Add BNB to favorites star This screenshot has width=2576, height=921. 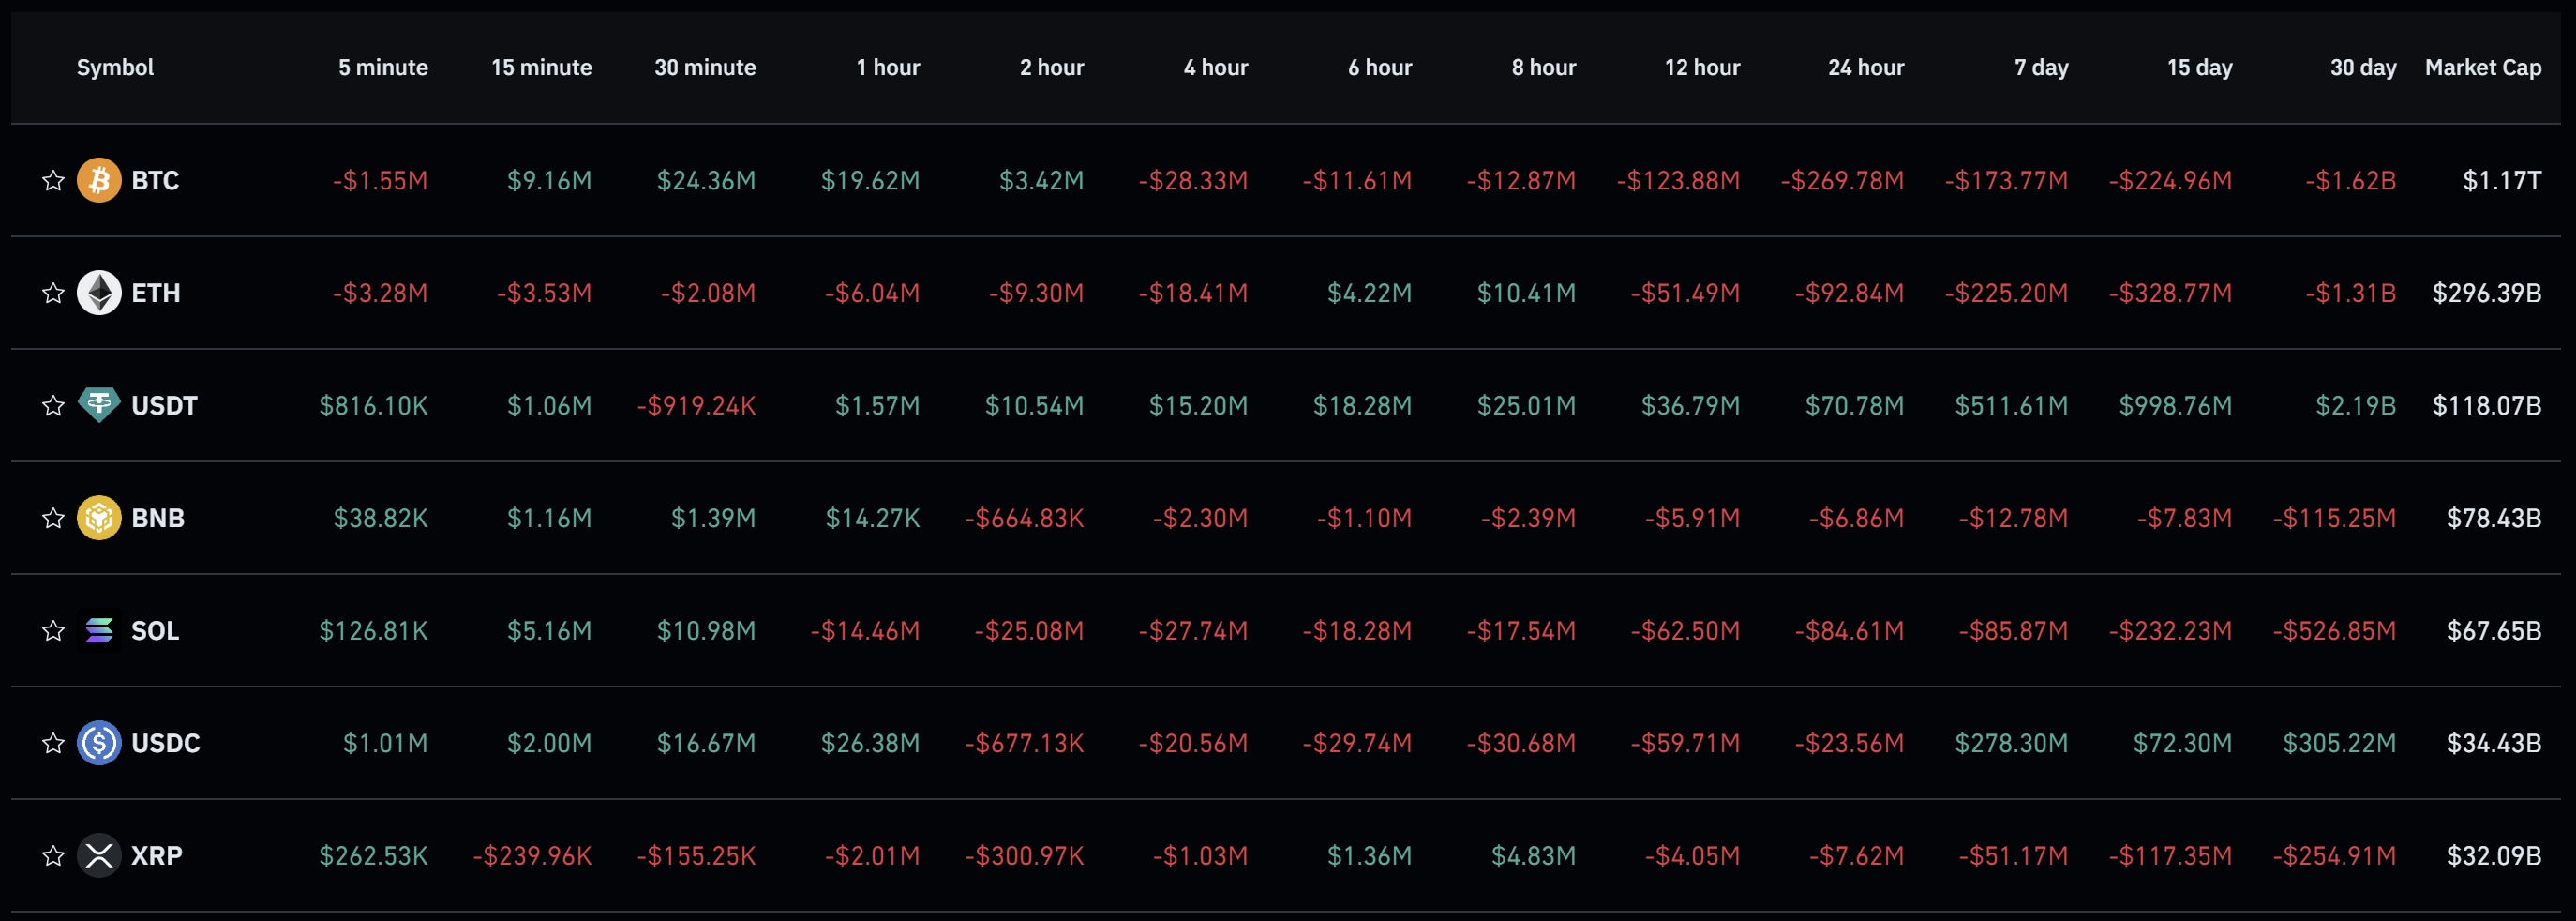pyautogui.click(x=53, y=518)
